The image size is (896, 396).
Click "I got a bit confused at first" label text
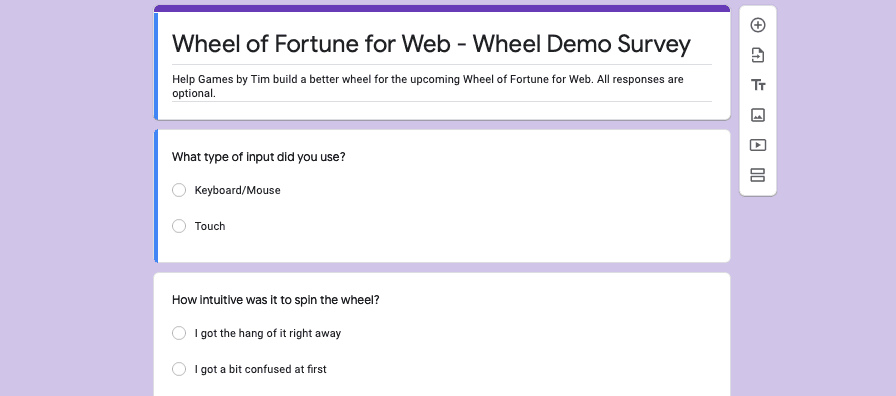[261, 369]
